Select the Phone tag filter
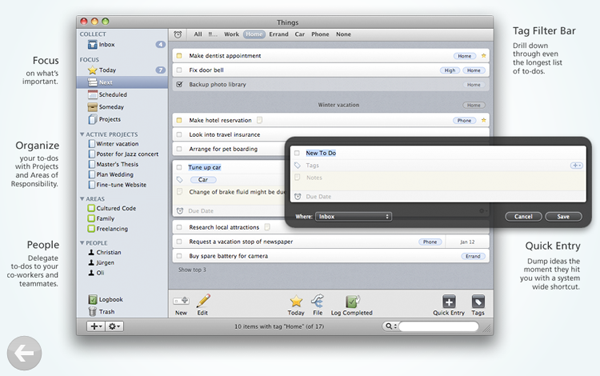 tap(320, 34)
